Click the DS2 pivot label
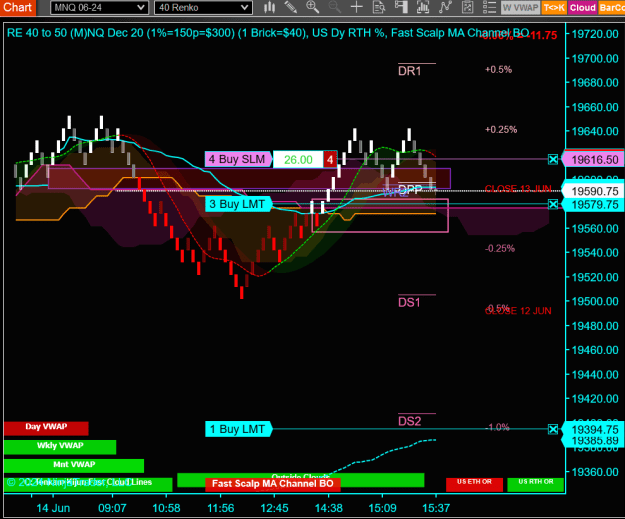 click(x=409, y=422)
